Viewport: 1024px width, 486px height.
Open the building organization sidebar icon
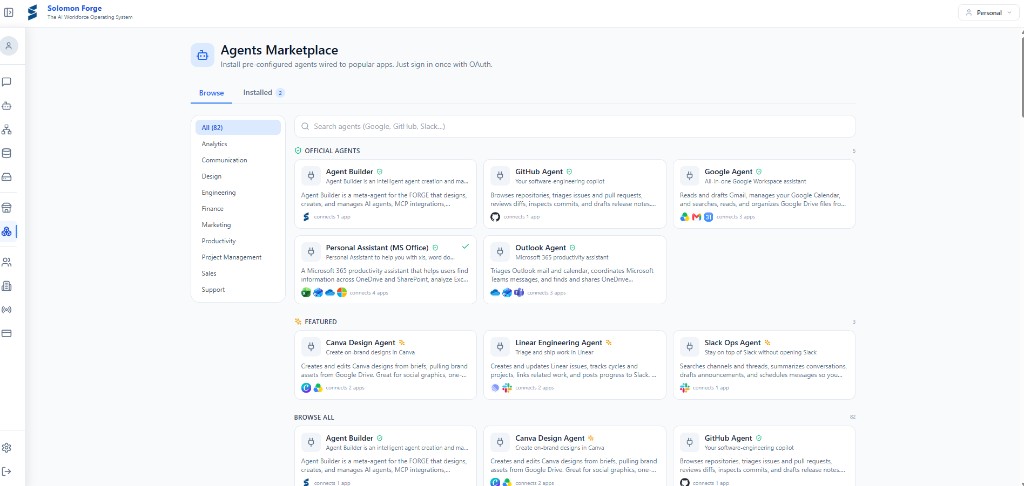click(7, 285)
